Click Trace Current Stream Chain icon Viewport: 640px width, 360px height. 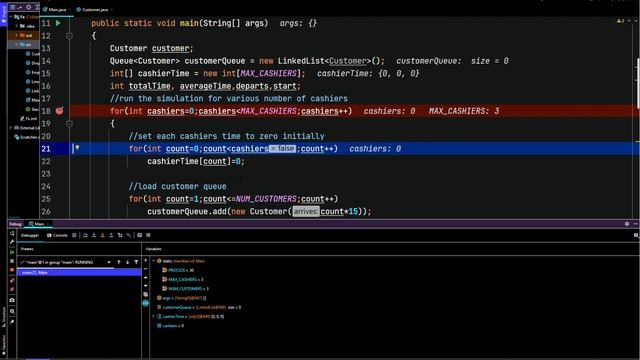(x=148, y=235)
